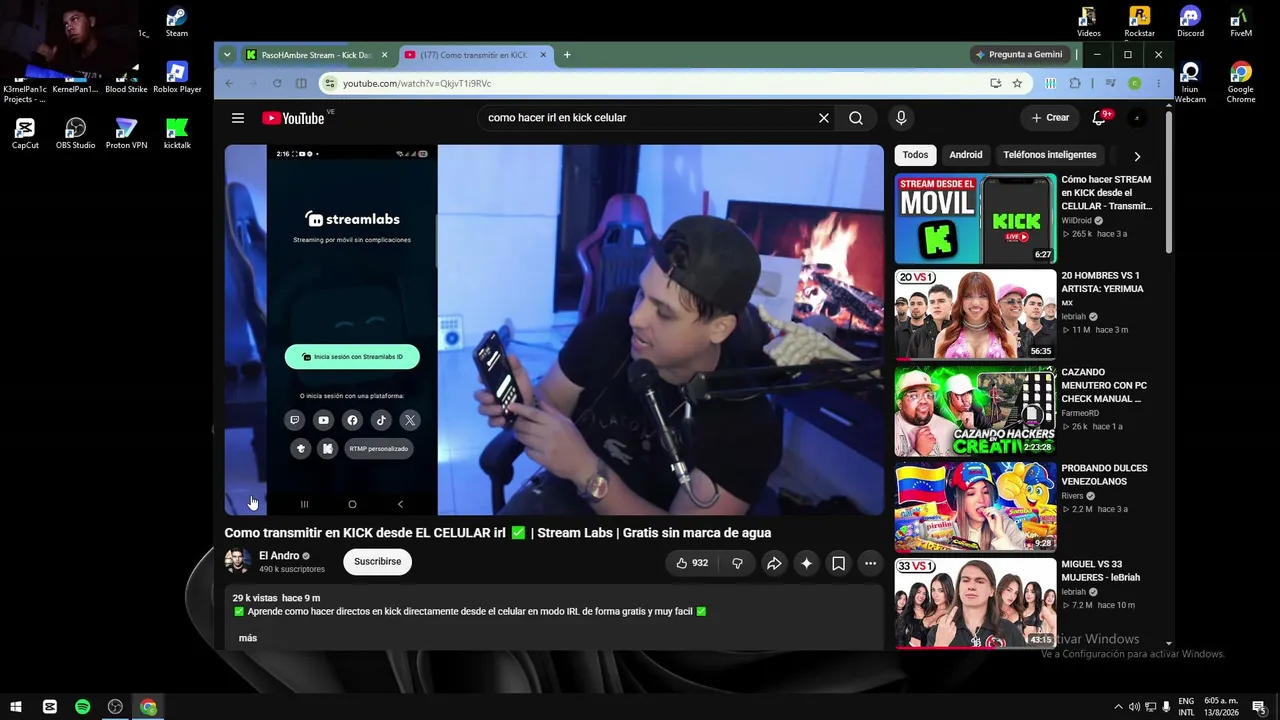Bookmark this page with the star

pos(1017,83)
